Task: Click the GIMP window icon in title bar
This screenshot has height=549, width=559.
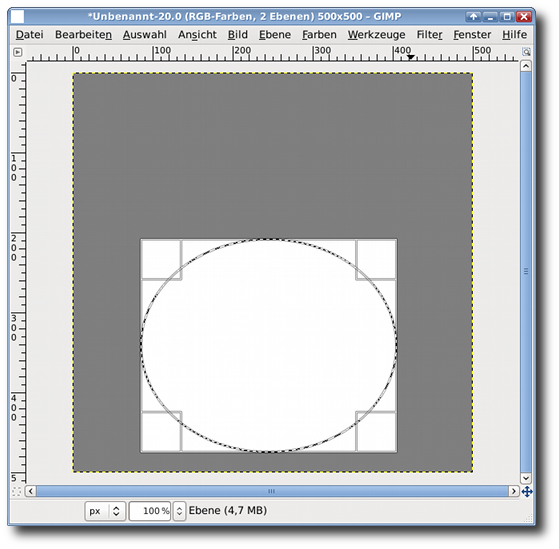Action: [x=17, y=16]
